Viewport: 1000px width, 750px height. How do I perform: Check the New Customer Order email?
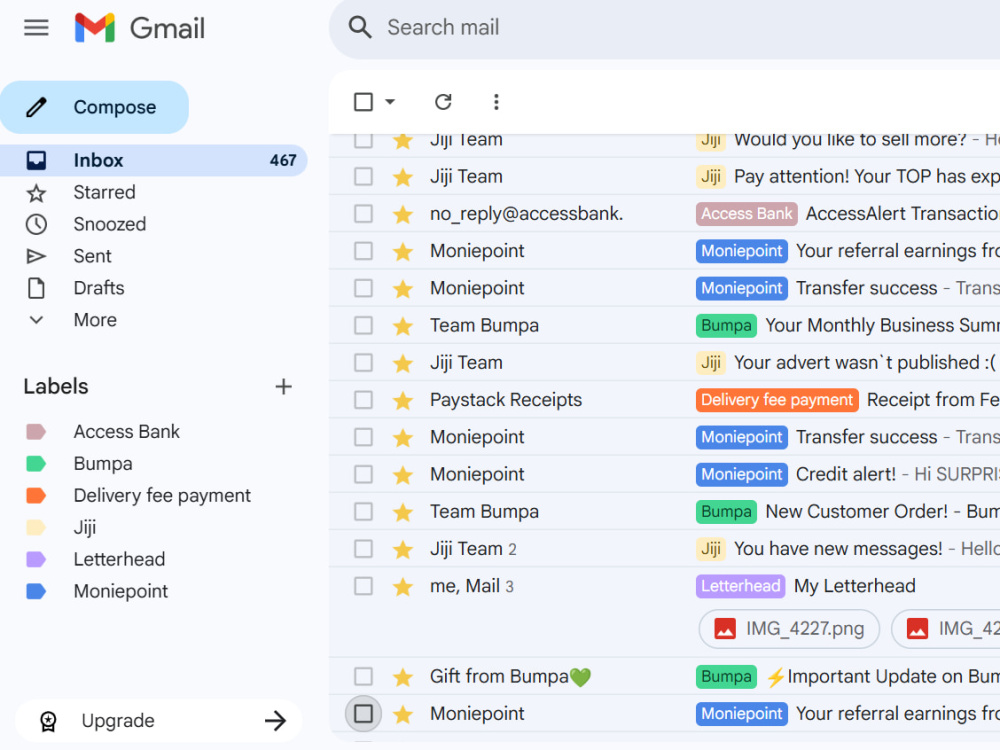[364, 511]
